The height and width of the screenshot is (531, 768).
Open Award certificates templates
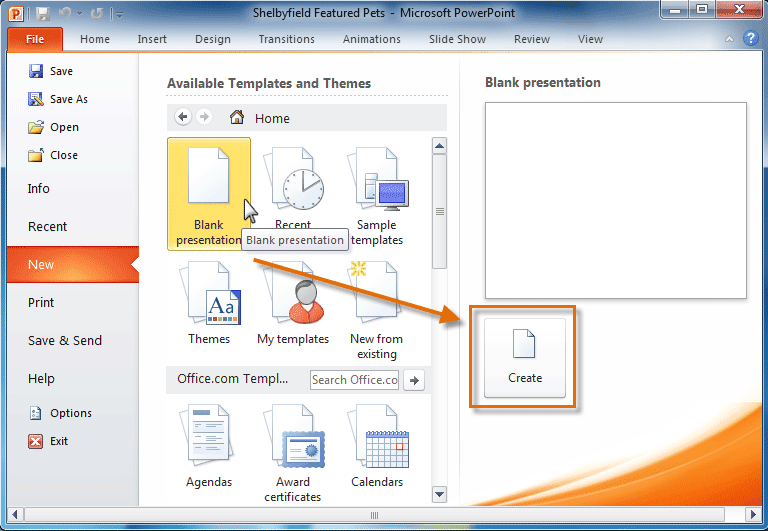[x=293, y=453]
